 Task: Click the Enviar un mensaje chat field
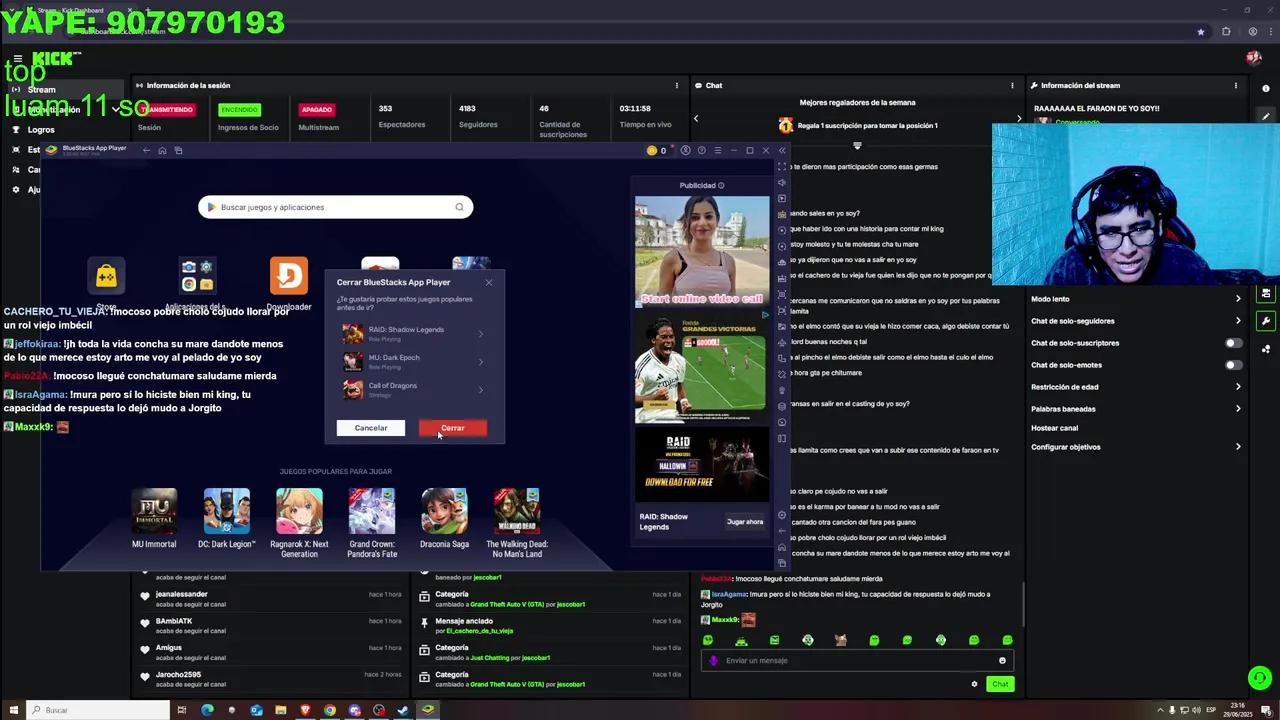[x=858, y=660]
